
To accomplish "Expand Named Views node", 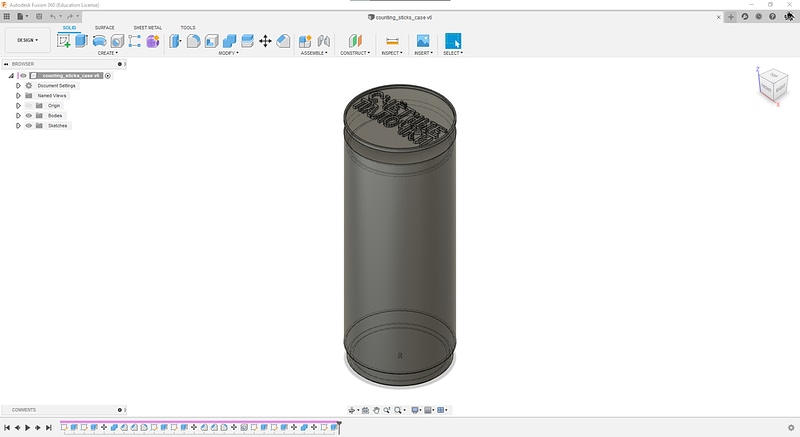I will pos(18,95).
